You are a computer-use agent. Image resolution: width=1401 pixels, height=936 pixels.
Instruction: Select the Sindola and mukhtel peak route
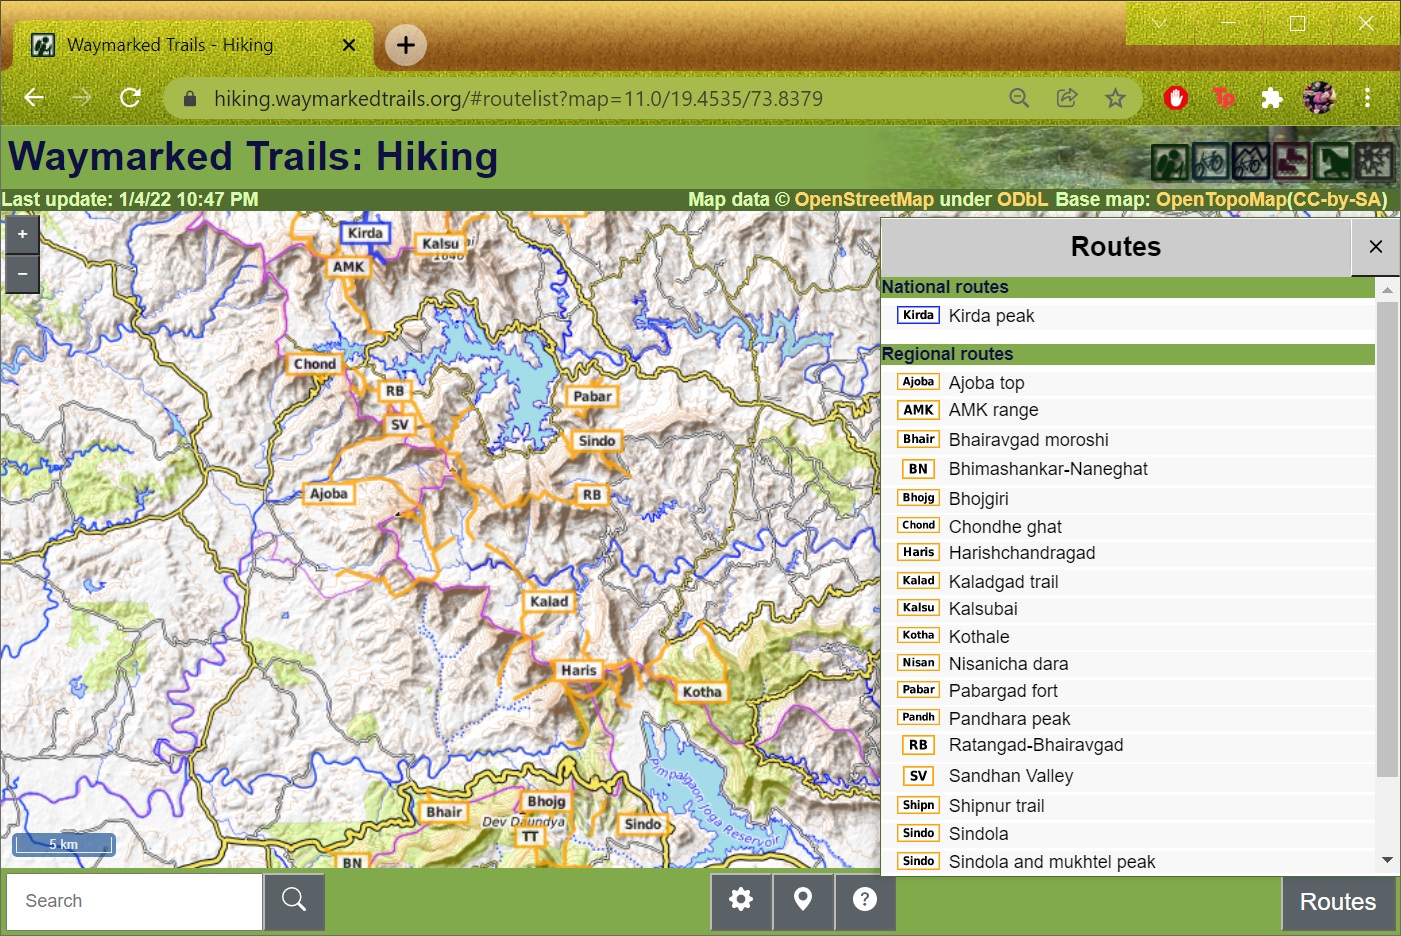click(1128, 861)
